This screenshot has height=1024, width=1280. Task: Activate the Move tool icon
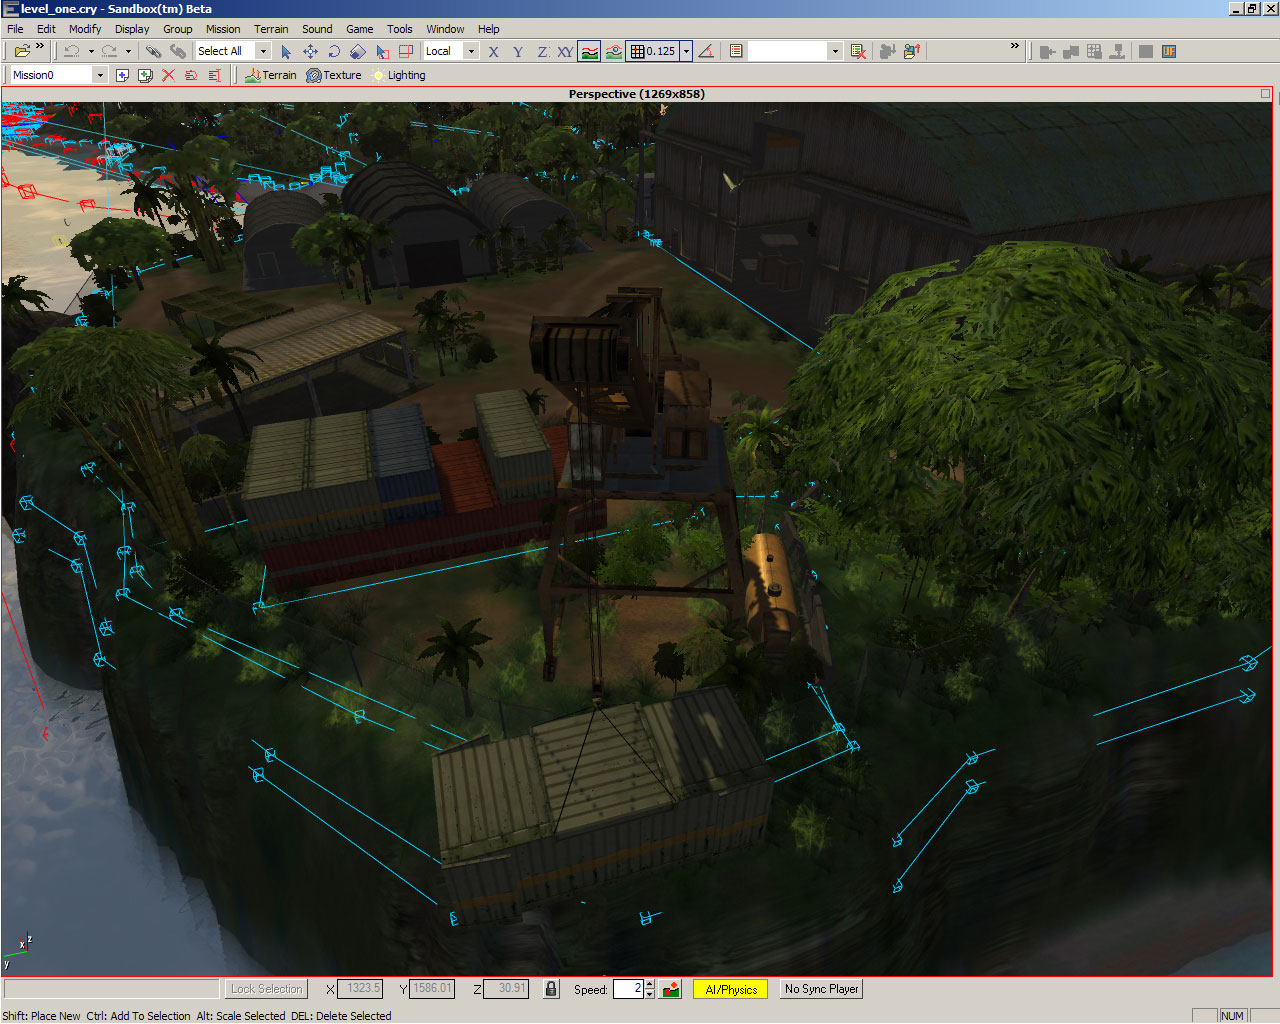coord(310,51)
